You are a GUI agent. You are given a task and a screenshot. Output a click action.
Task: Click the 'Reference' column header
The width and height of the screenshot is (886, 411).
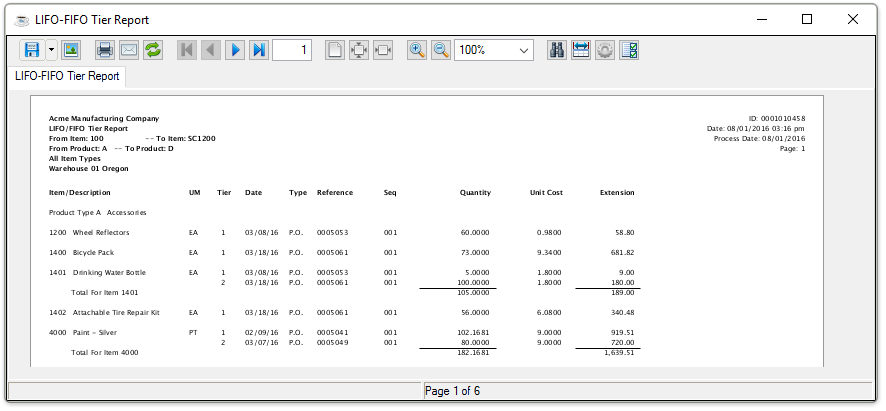point(335,193)
